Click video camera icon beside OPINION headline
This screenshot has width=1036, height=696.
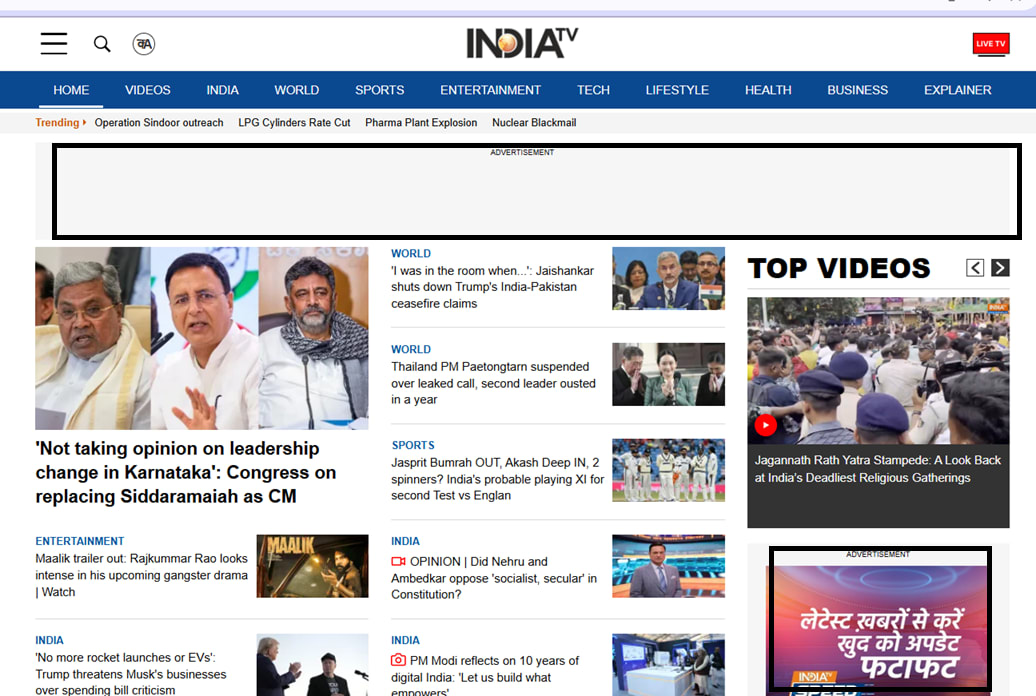[x=398, y=561]
